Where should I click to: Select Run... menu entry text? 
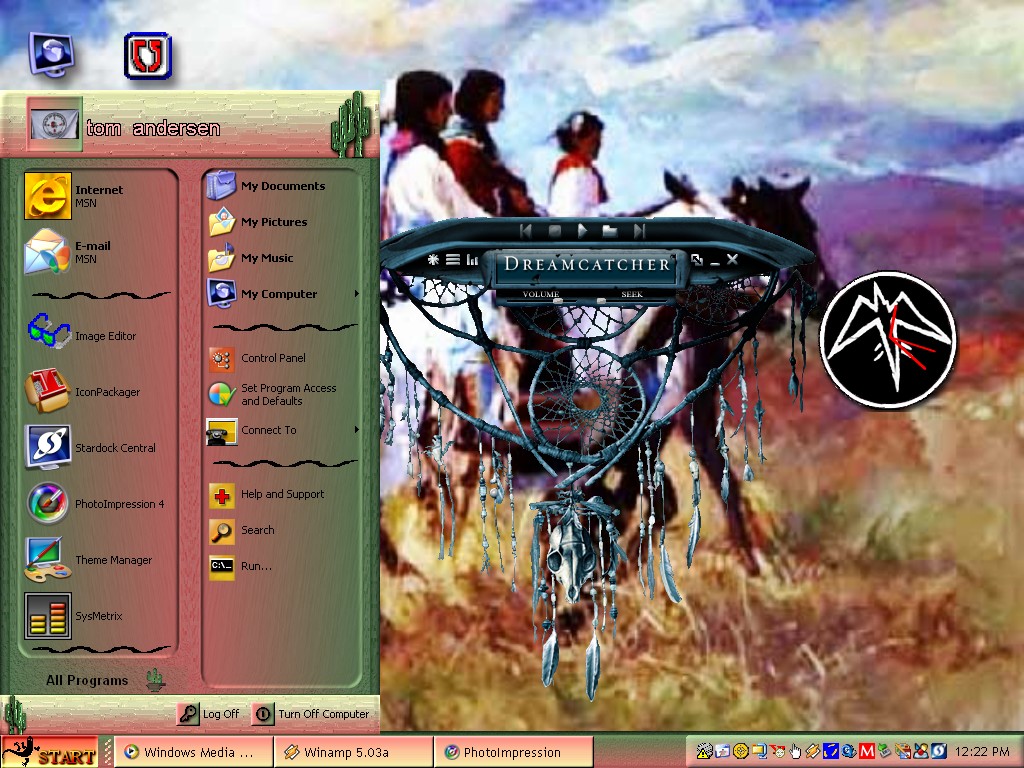256,566
